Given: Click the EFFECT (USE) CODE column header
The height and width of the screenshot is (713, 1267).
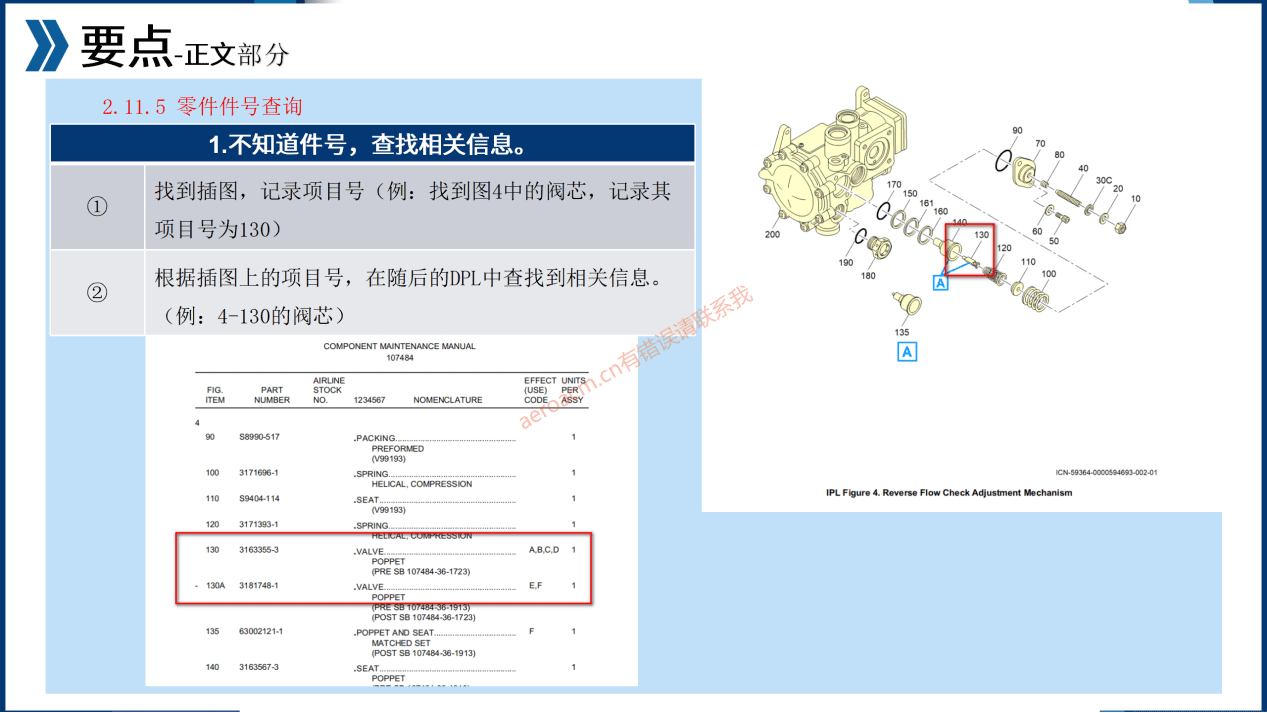Looking at the screenshot, I should pos(541,390).
